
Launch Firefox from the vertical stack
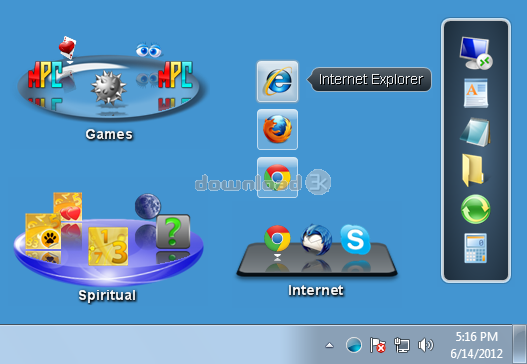pyautogui.click(x=277, y=129)
